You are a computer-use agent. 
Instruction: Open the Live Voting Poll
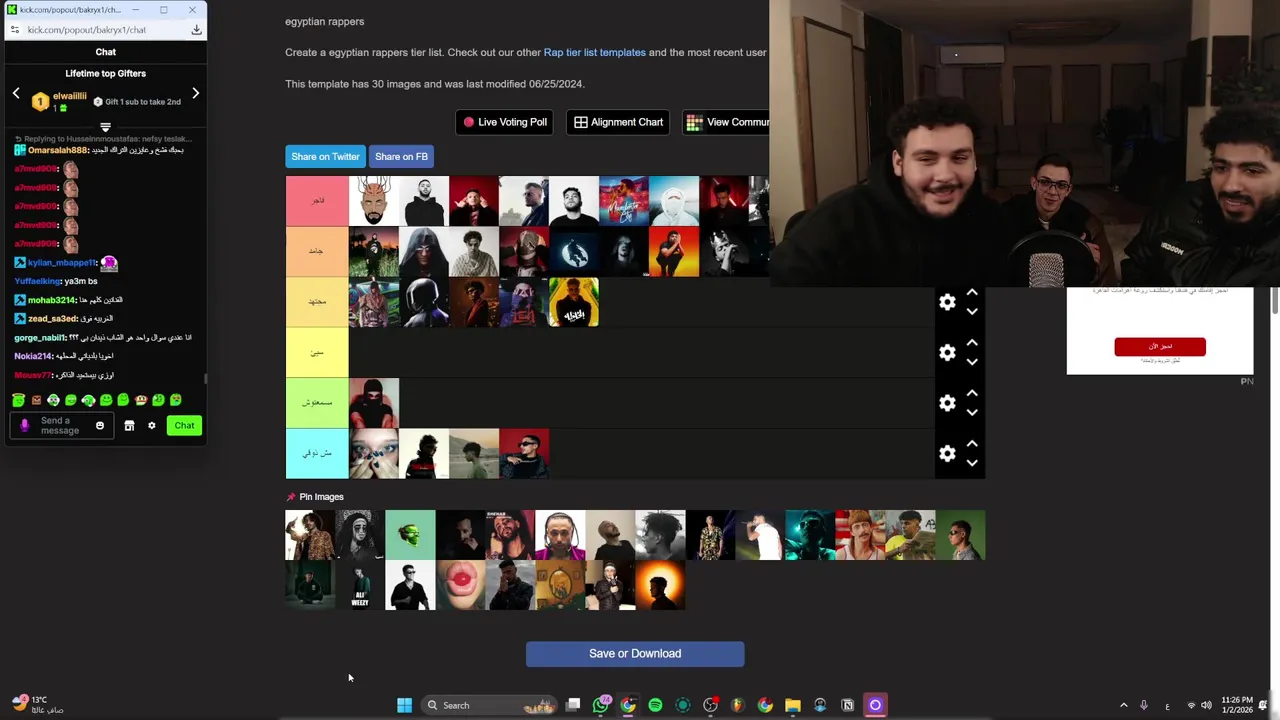coord(504,122)
